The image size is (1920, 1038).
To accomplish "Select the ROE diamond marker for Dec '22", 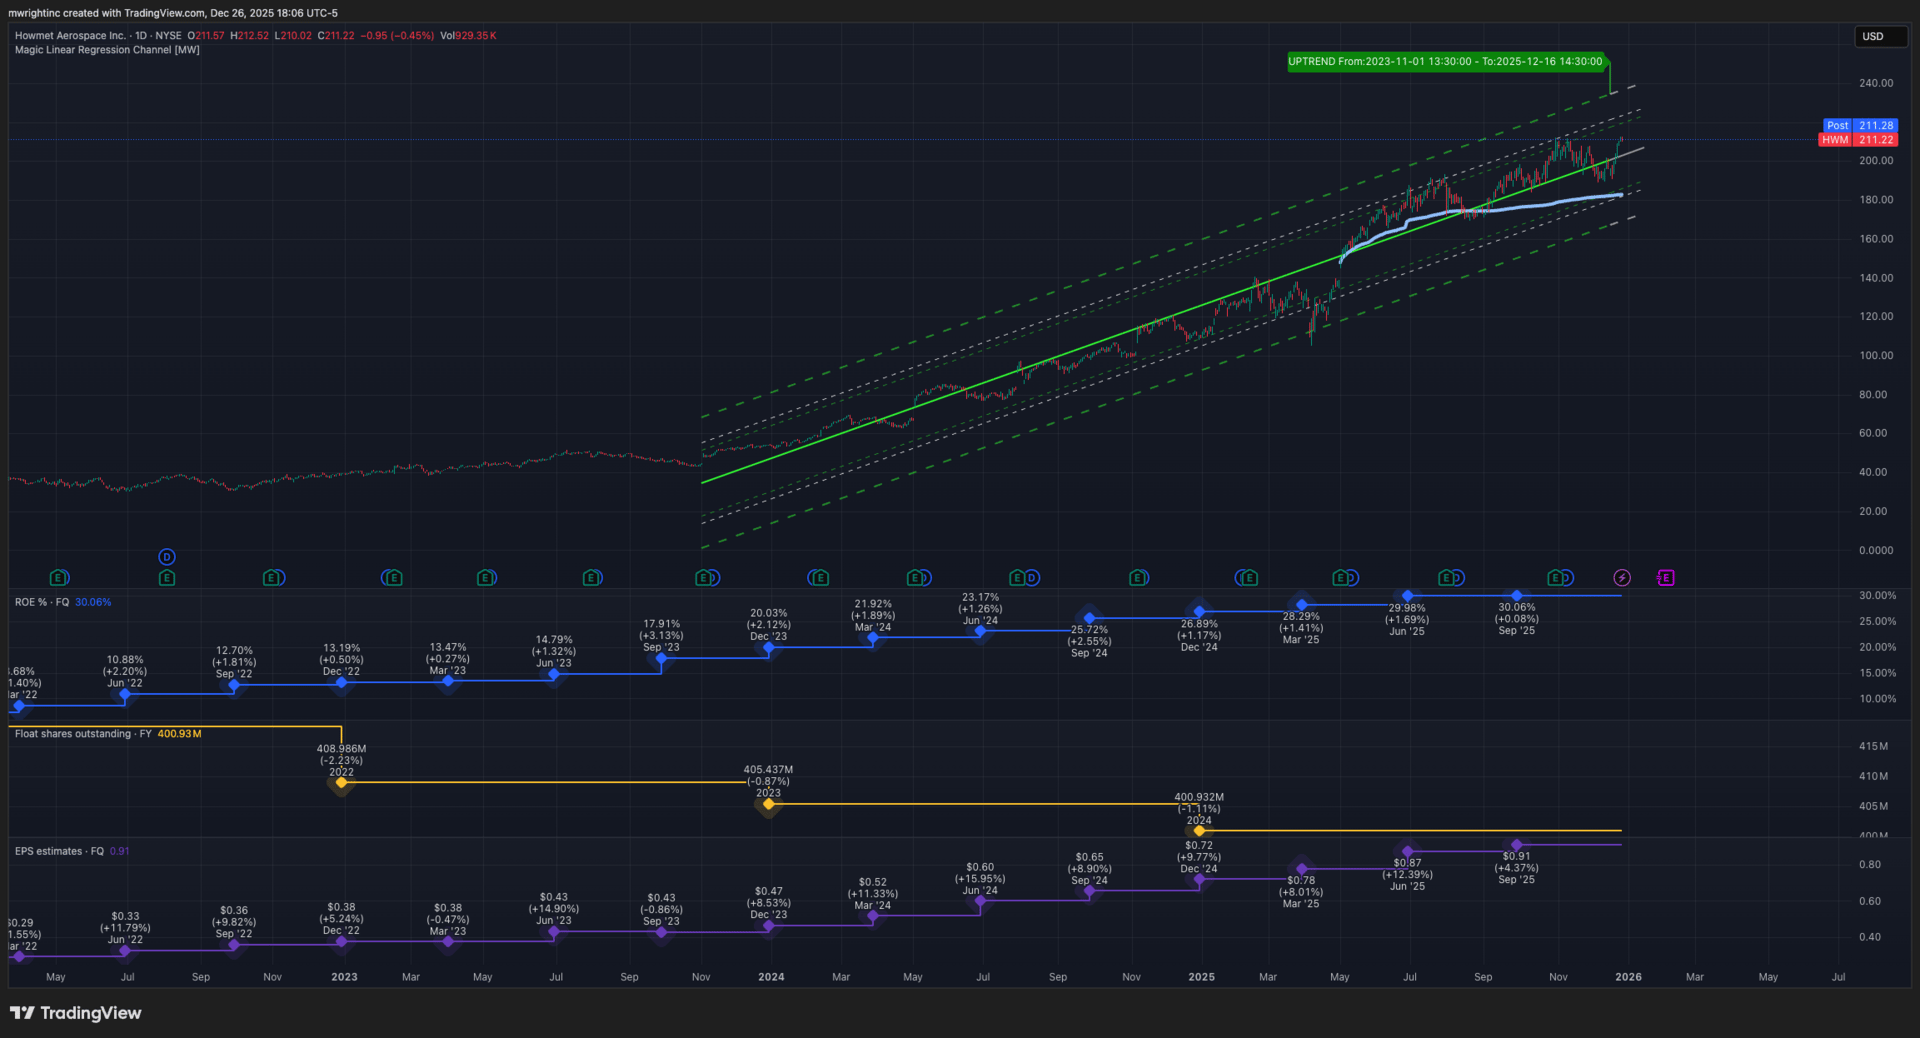I will tap(341, 682).
